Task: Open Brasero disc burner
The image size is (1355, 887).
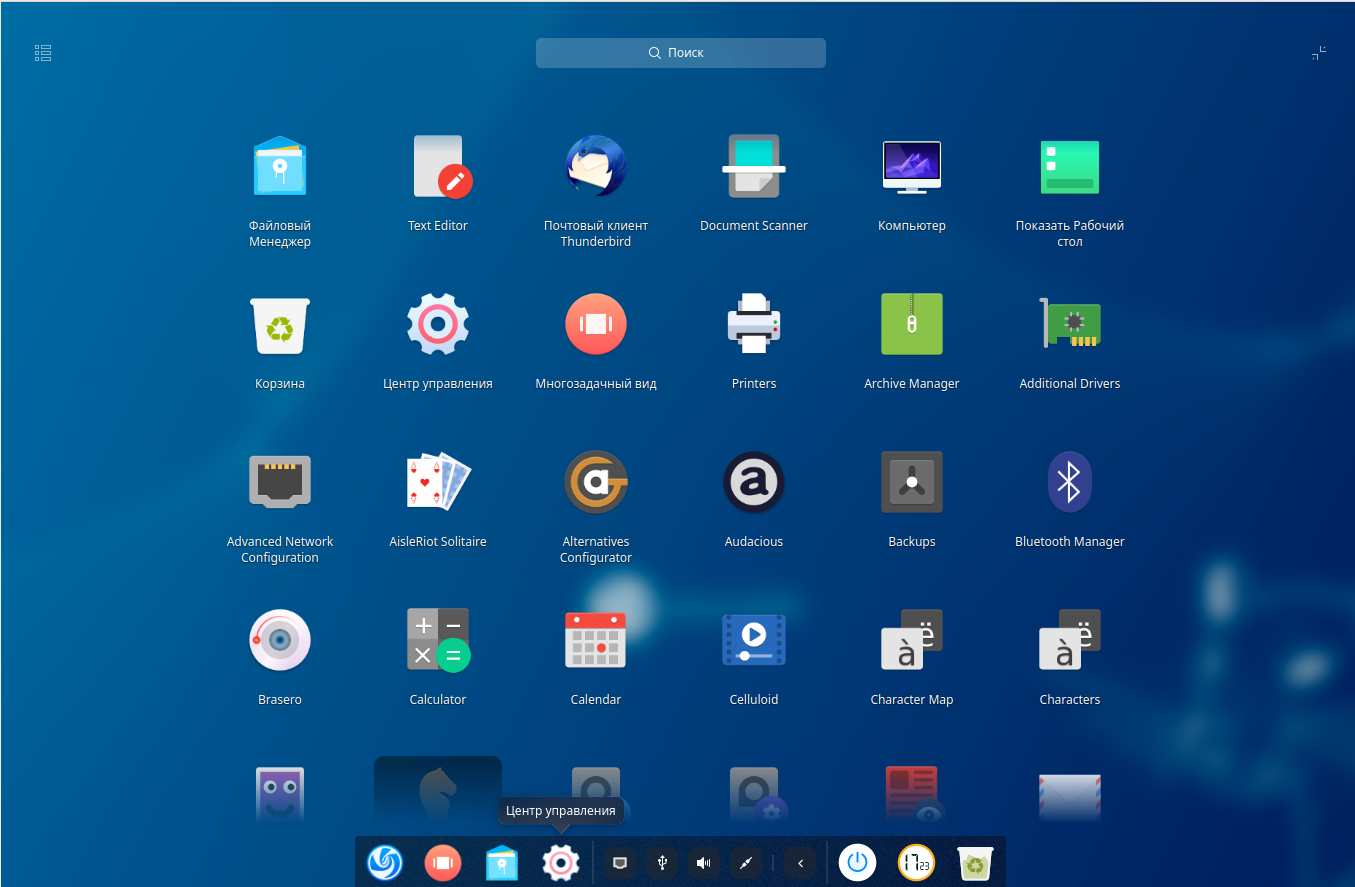Action: pos(280,640)
